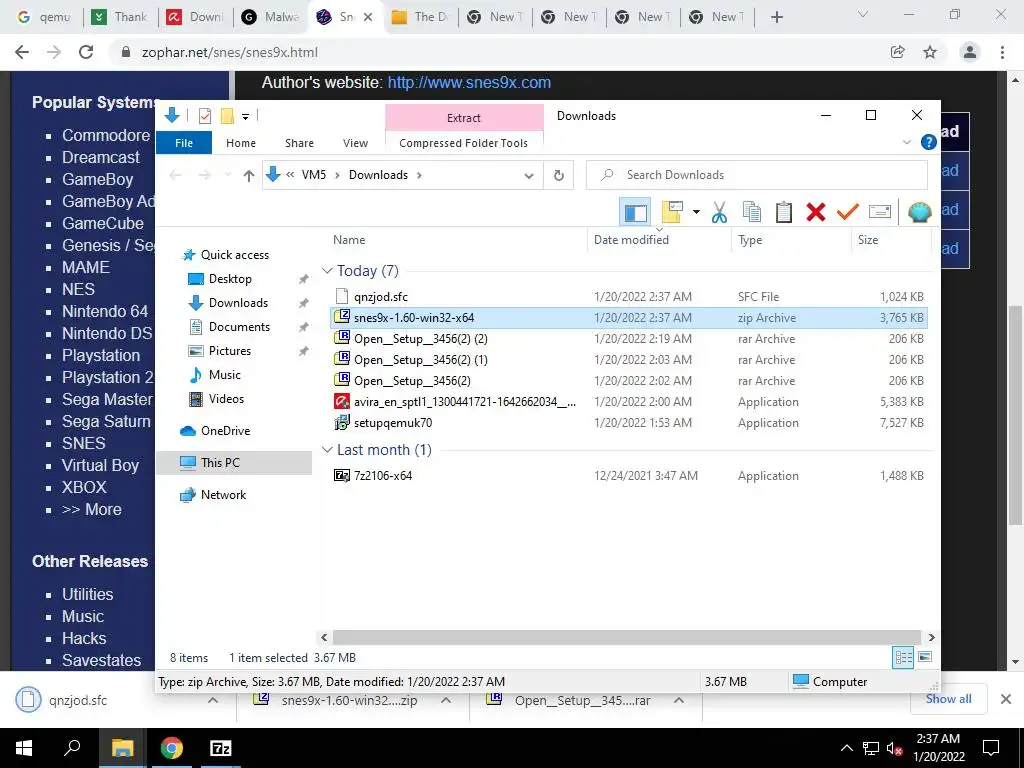Click the blue shell icon in toolbar

pos(920,212)
